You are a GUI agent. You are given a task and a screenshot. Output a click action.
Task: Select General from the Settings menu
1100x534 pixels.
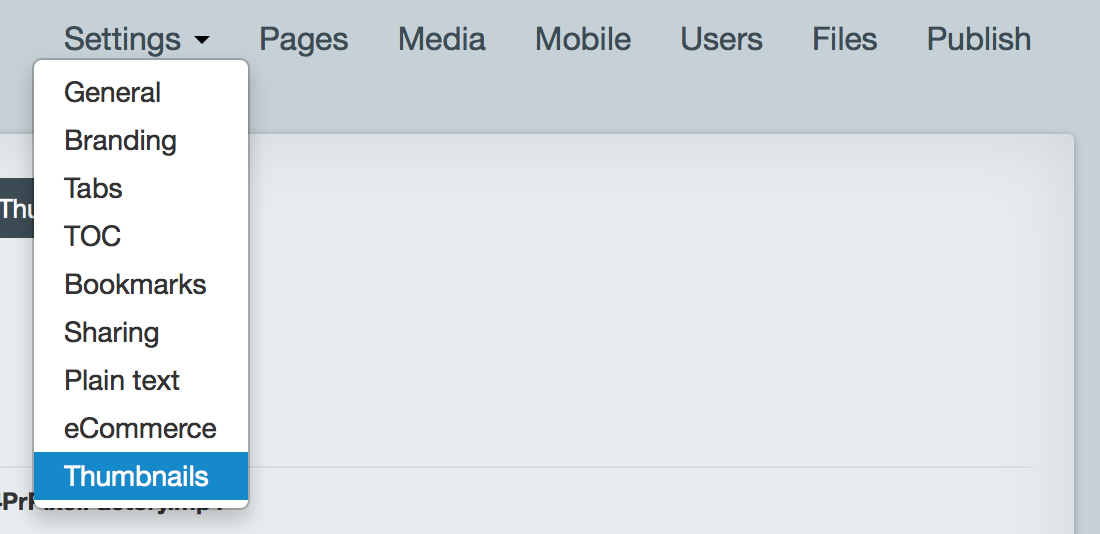tap(141, 93)
